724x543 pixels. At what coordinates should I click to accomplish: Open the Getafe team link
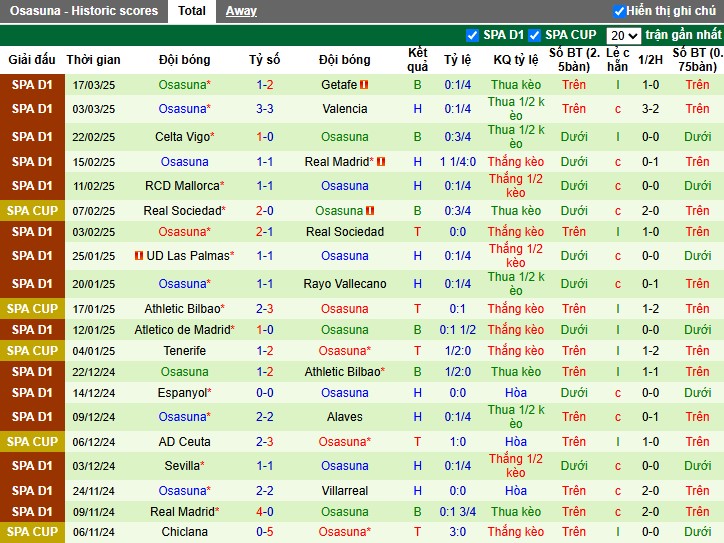[339, 85]
